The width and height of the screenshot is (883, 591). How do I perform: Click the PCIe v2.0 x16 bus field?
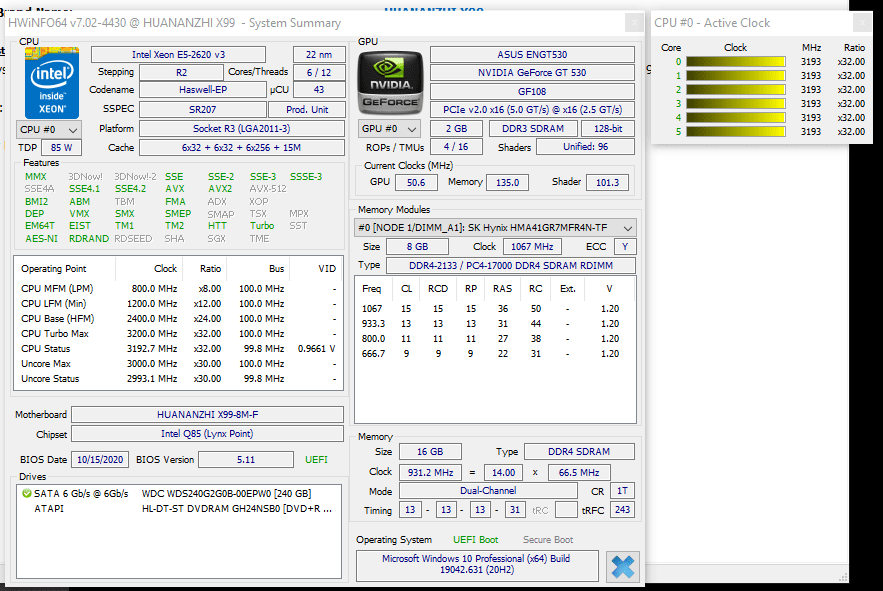(532, 109)
